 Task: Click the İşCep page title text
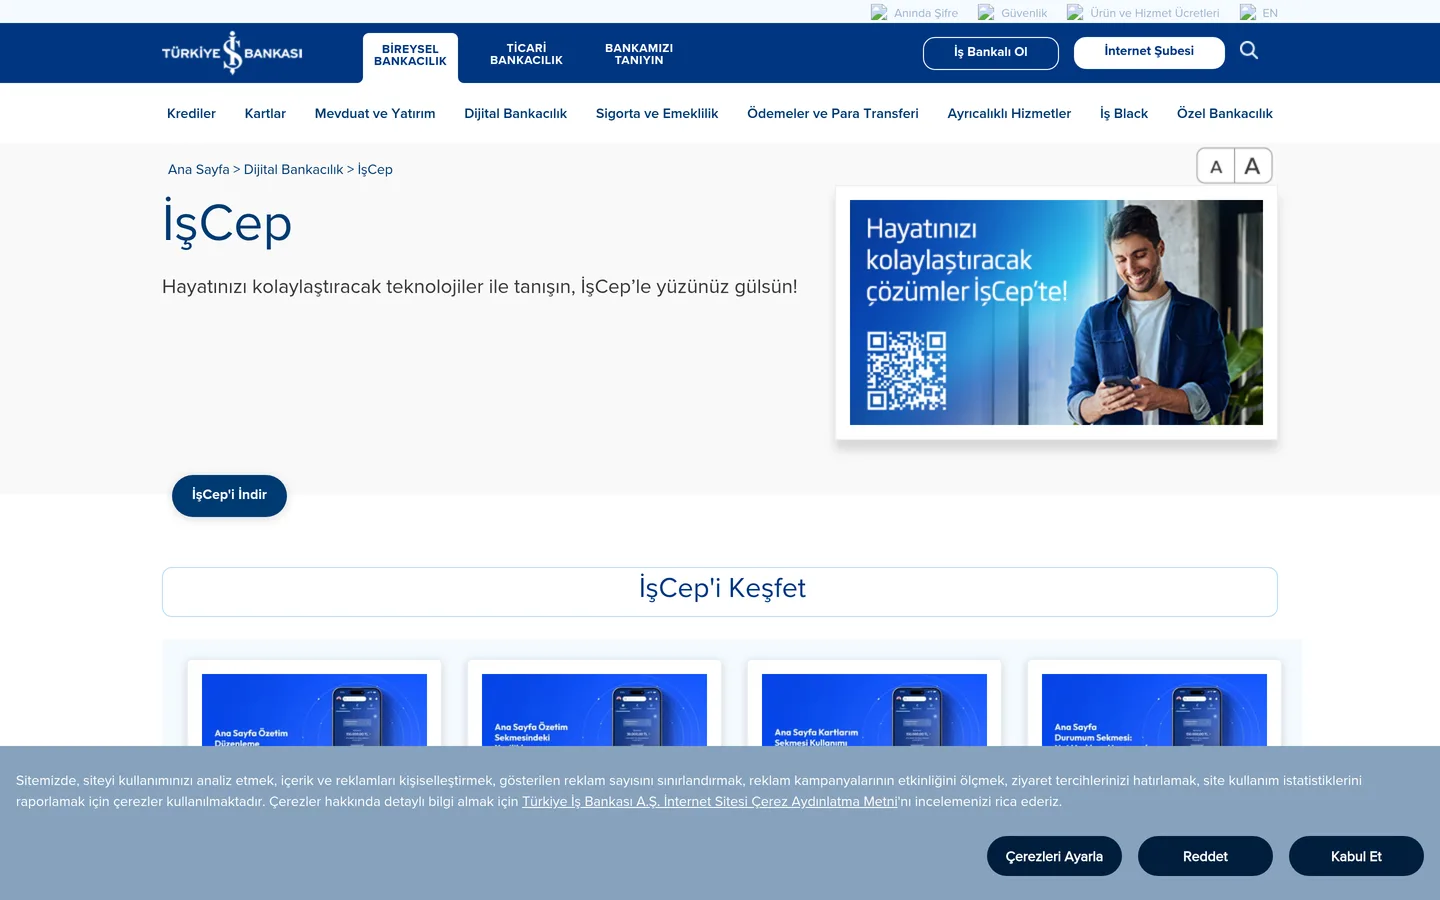(x=227, y=222)
